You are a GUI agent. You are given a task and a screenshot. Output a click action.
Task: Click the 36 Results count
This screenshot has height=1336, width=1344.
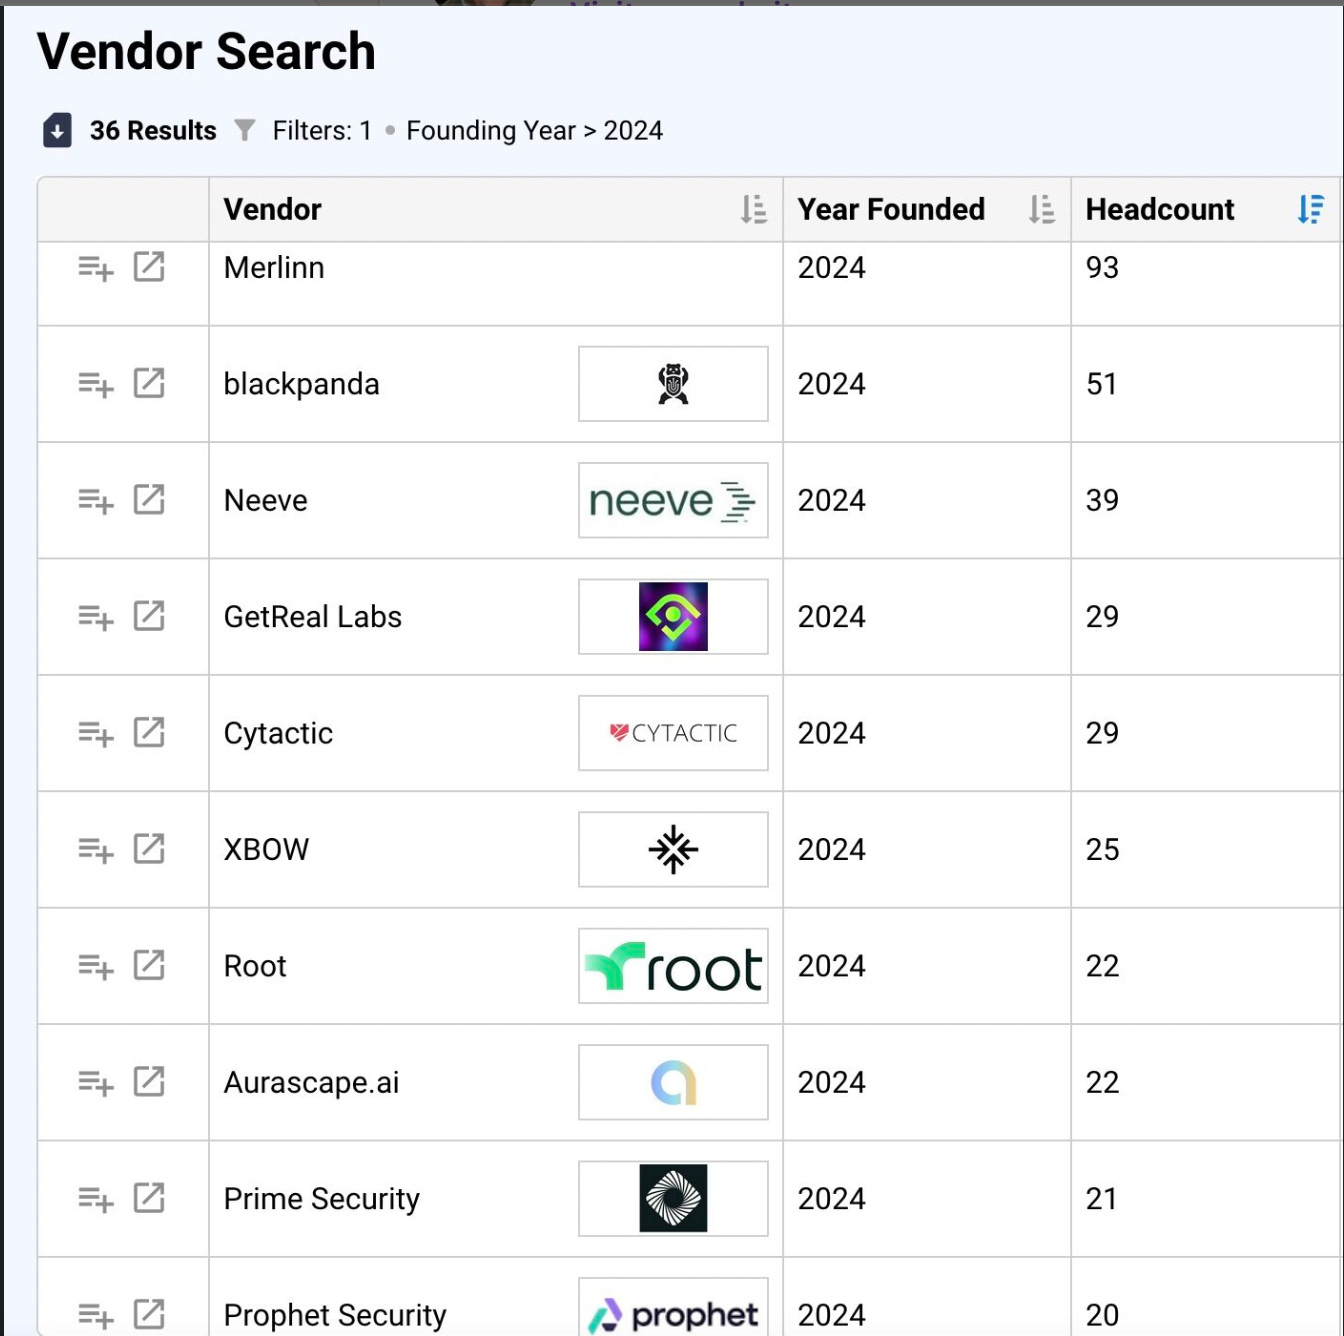pos(153,131)
